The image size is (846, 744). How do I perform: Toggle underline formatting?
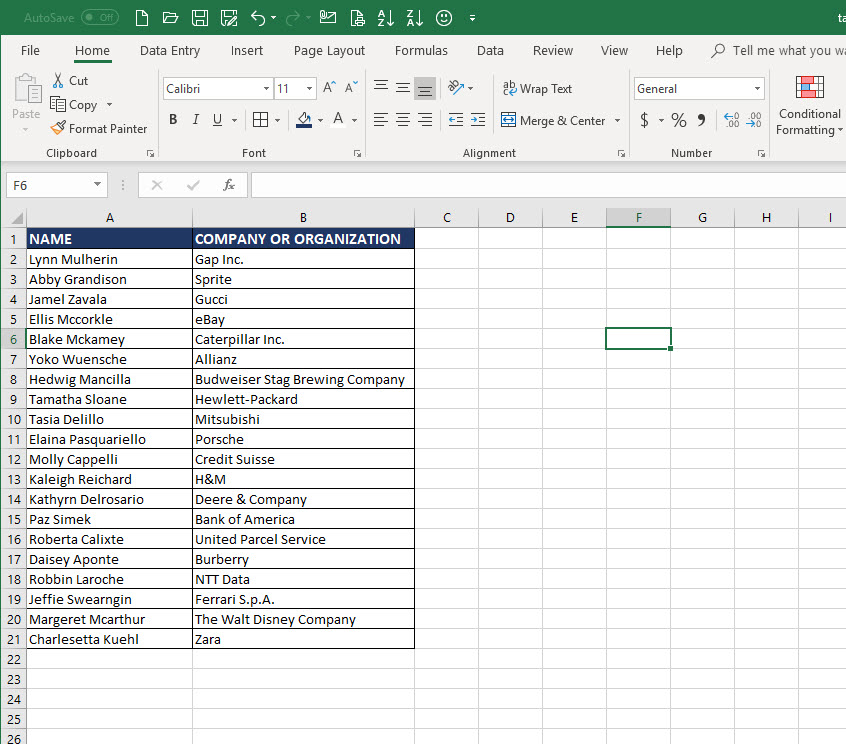pyautogui.click(x=217, y=120)
